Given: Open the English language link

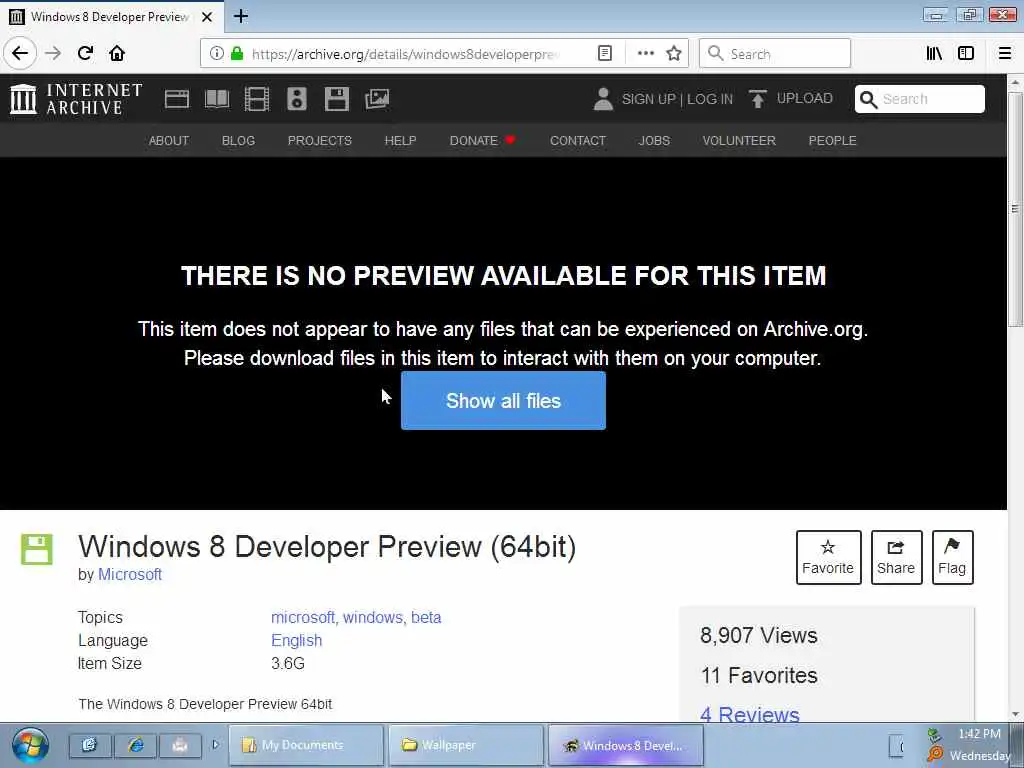Looking at the screenshot, I should pos(296,640).
